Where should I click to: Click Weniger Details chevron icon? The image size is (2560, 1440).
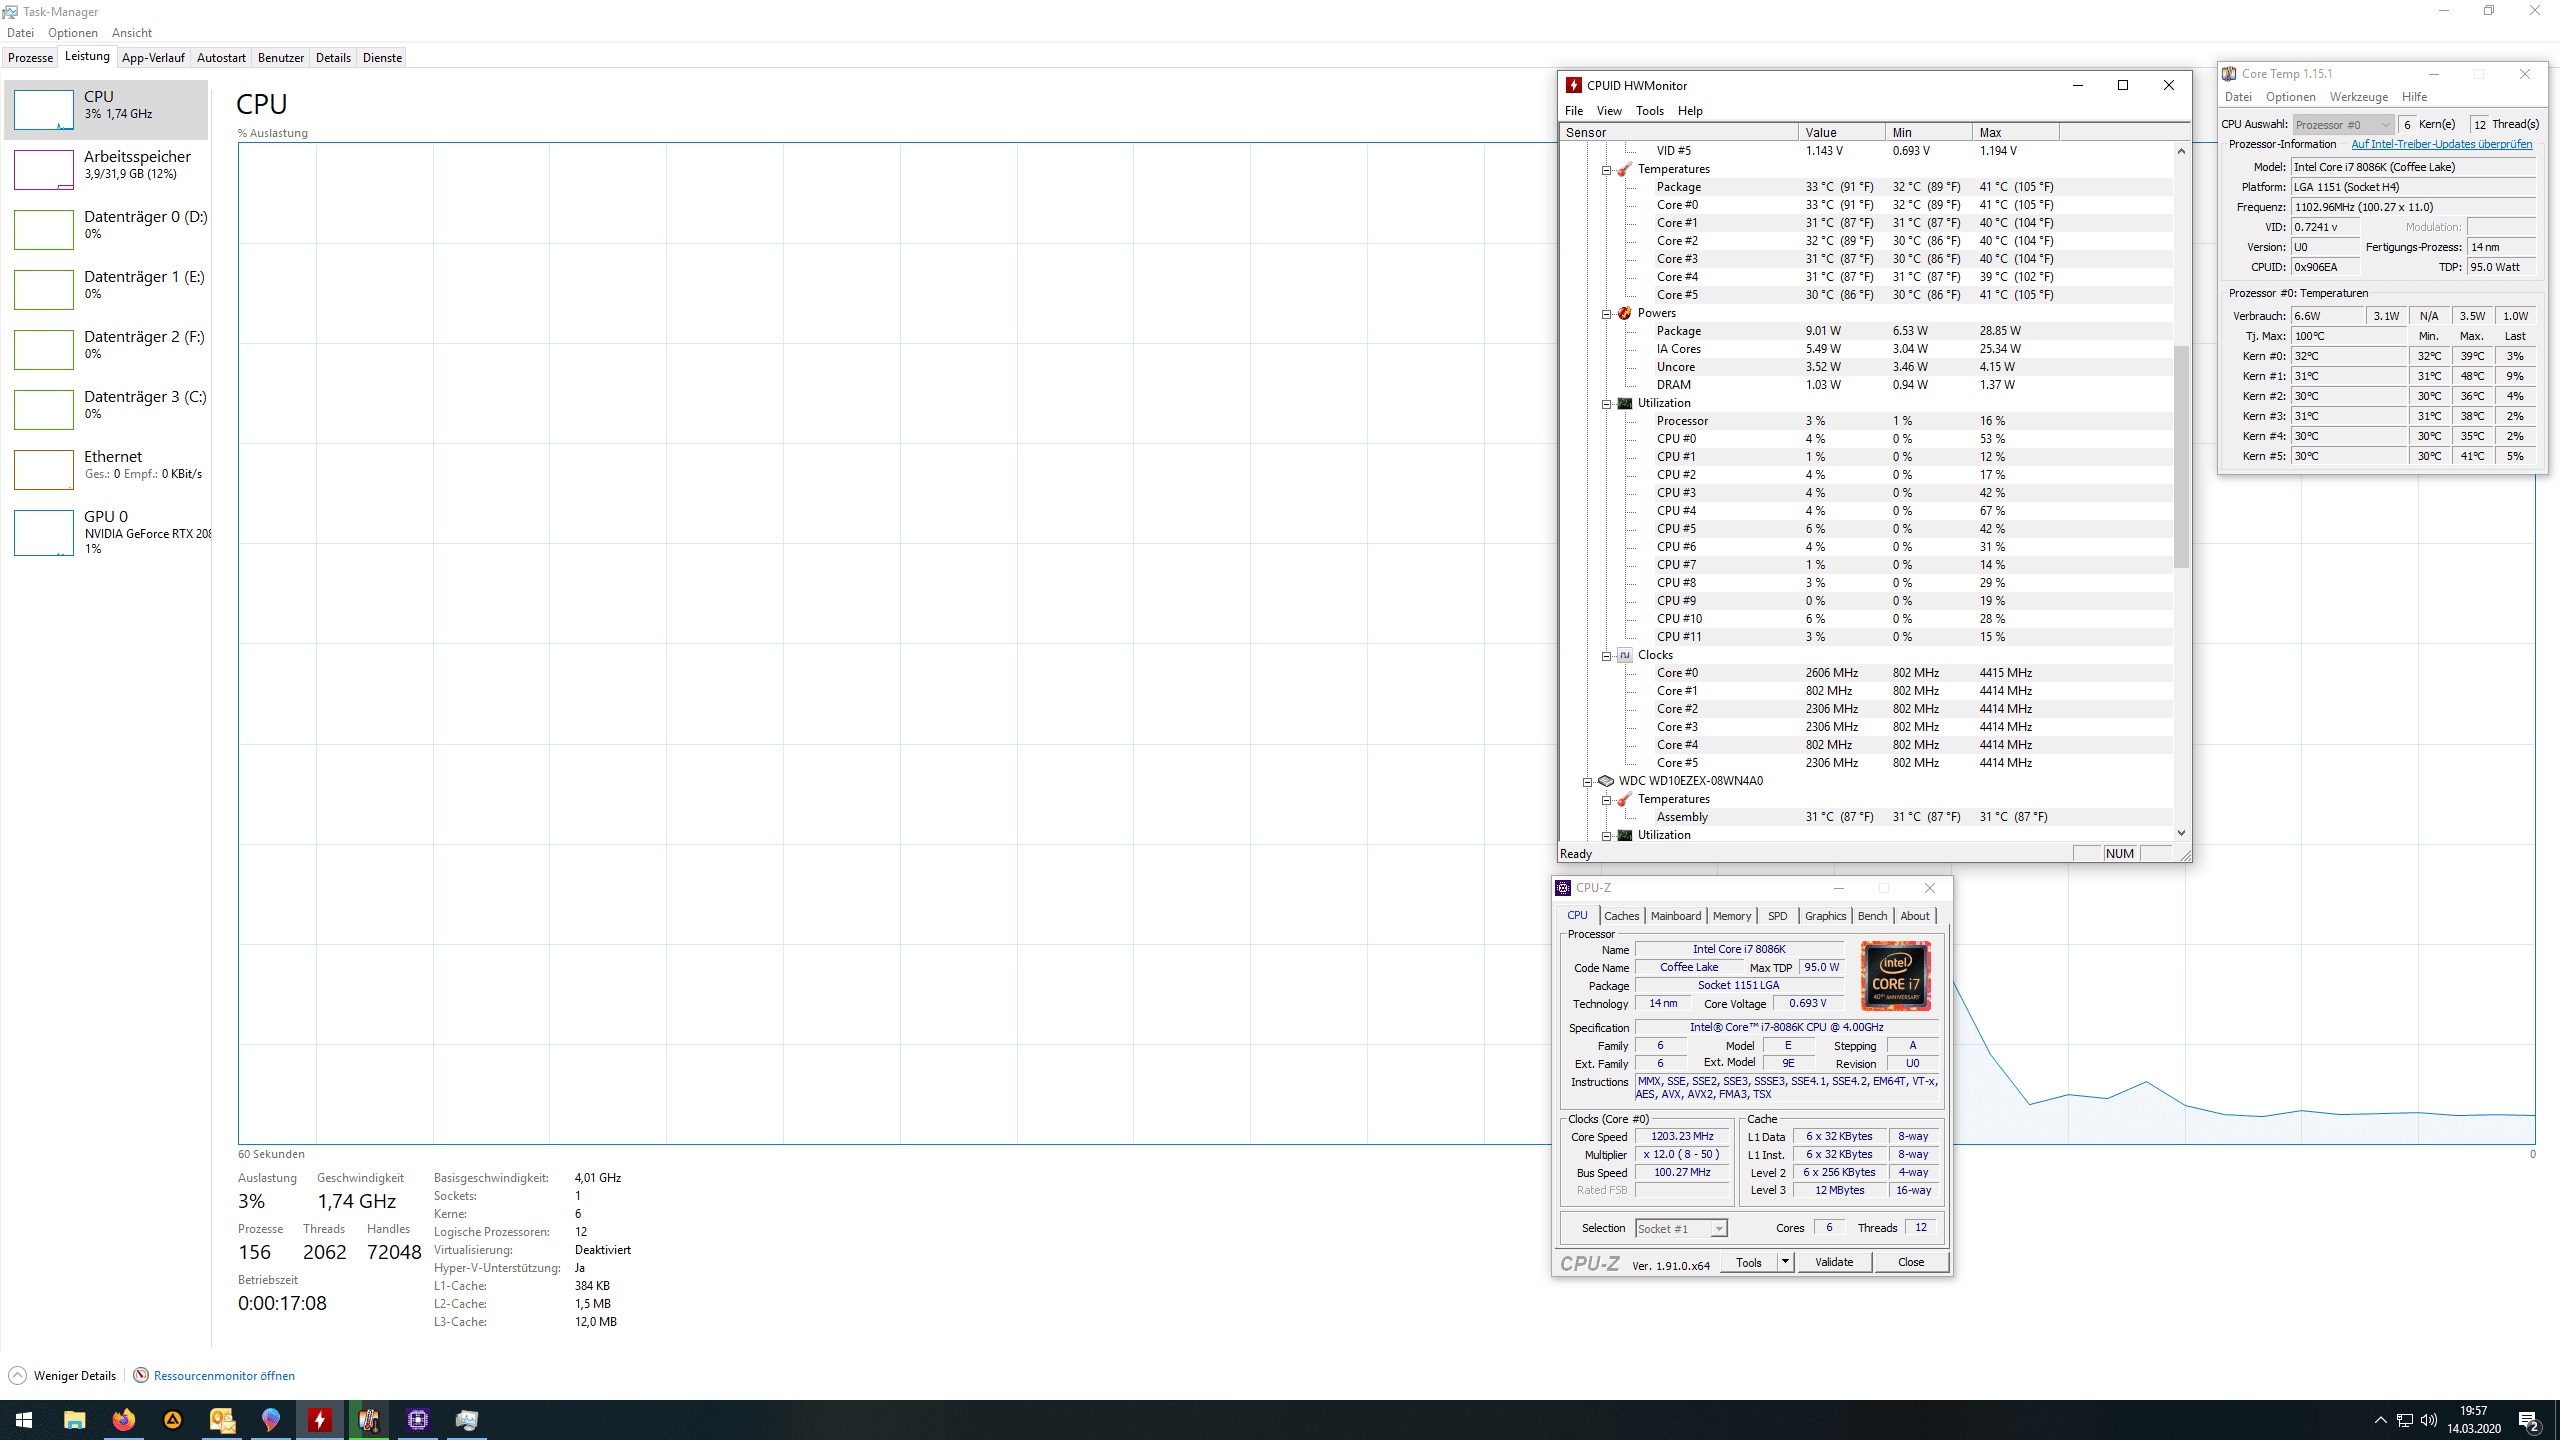click(17, 1375)
